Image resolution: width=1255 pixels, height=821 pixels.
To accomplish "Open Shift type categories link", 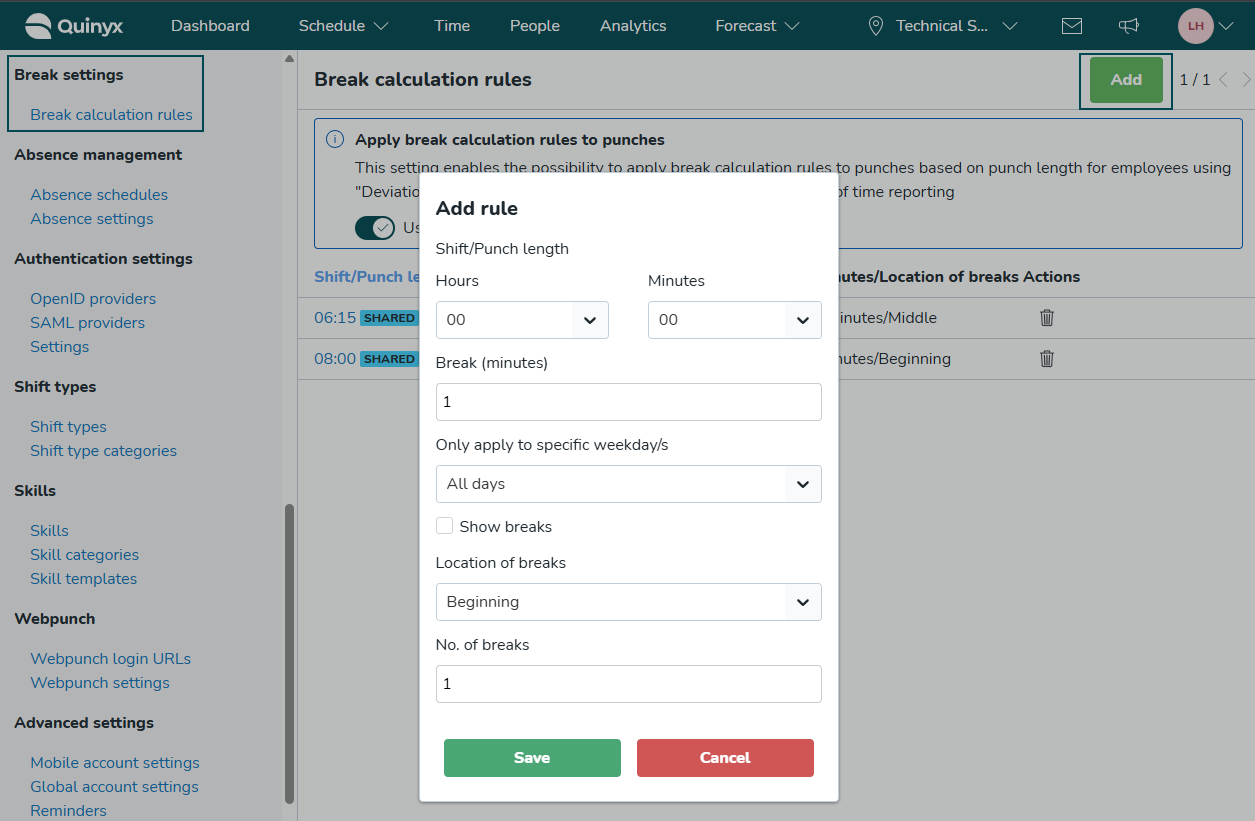I will tap(103, 451).
